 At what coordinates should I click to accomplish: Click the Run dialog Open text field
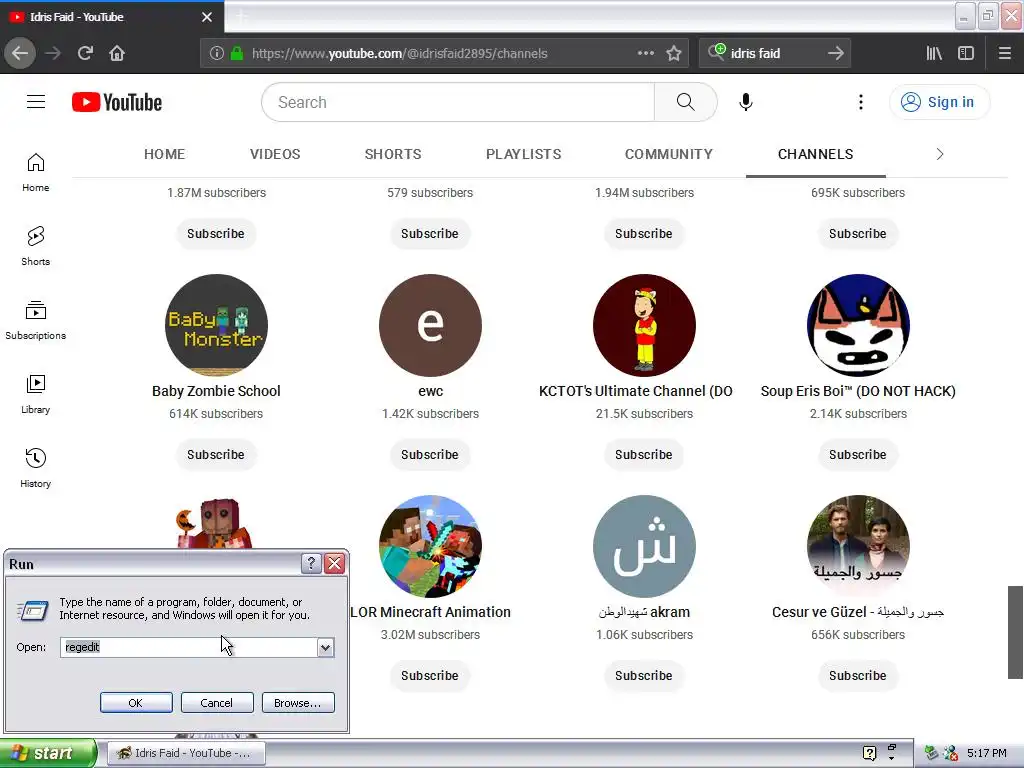click(189, 647)
